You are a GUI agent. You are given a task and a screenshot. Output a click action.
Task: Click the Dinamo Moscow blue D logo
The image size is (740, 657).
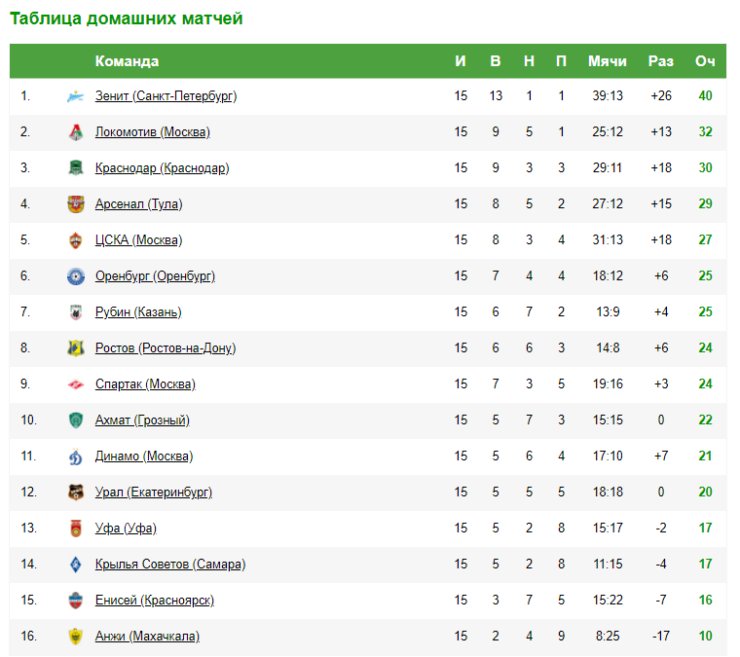76,456
